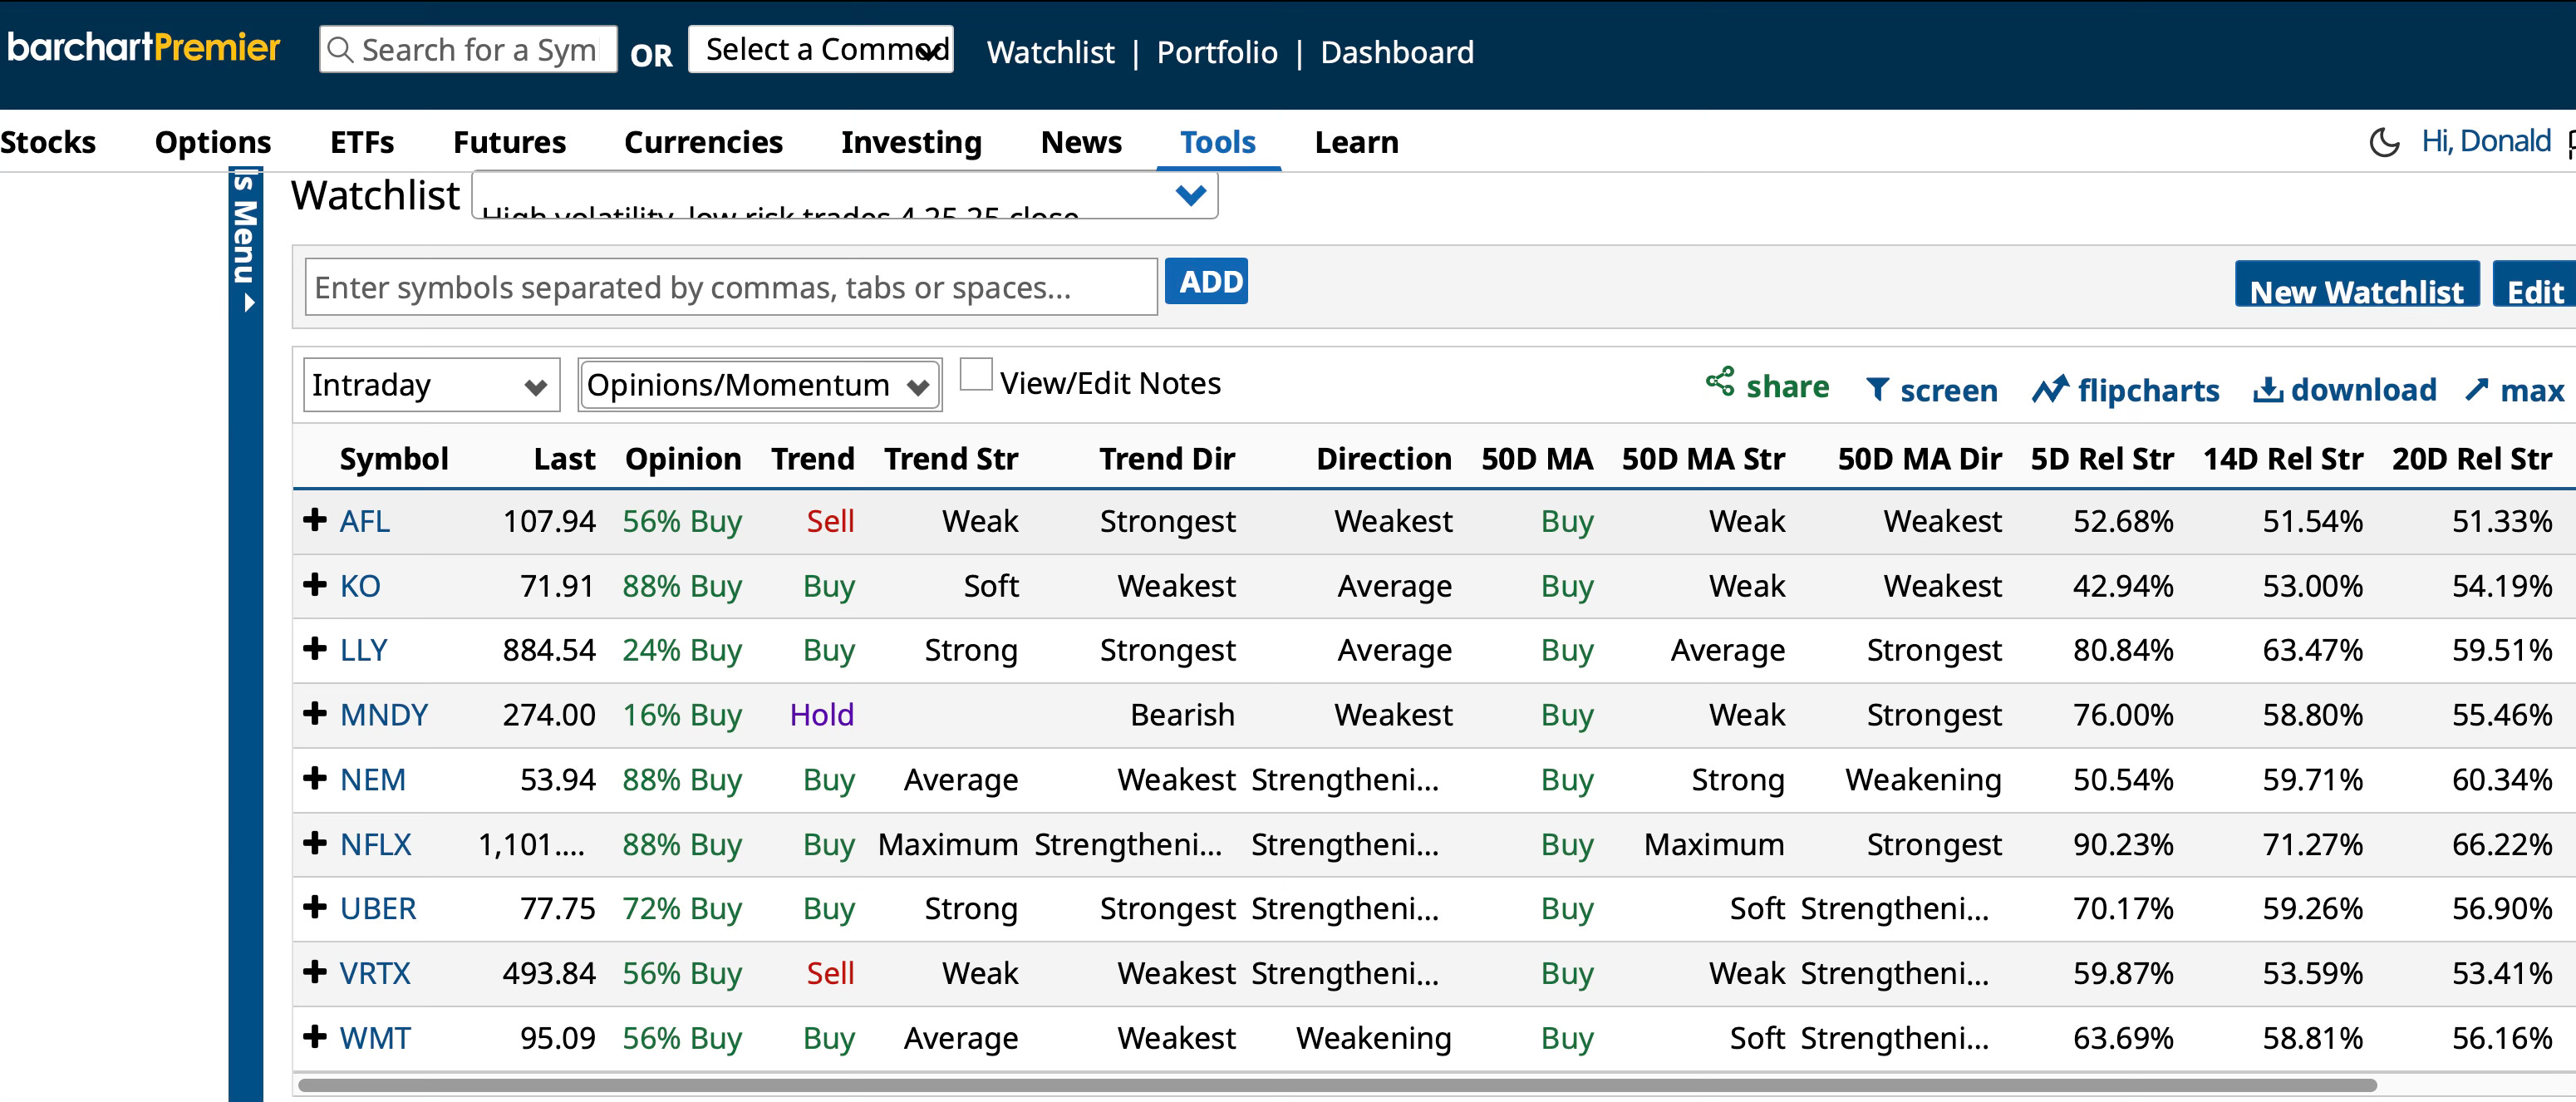Sort by the Last column header
Screen dimensions: 2576x1102
pyautogui.click(x=564, y=459)
